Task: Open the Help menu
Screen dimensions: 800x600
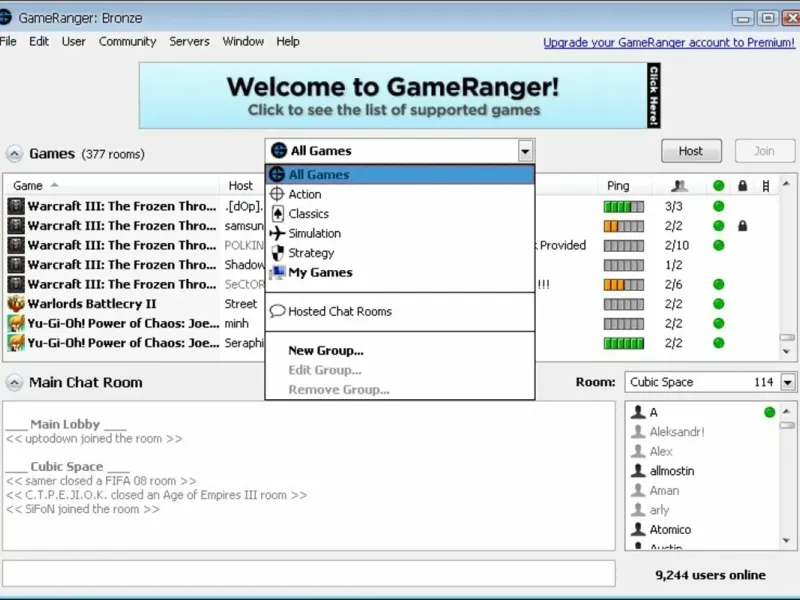Action: click(x=288, y=41)
